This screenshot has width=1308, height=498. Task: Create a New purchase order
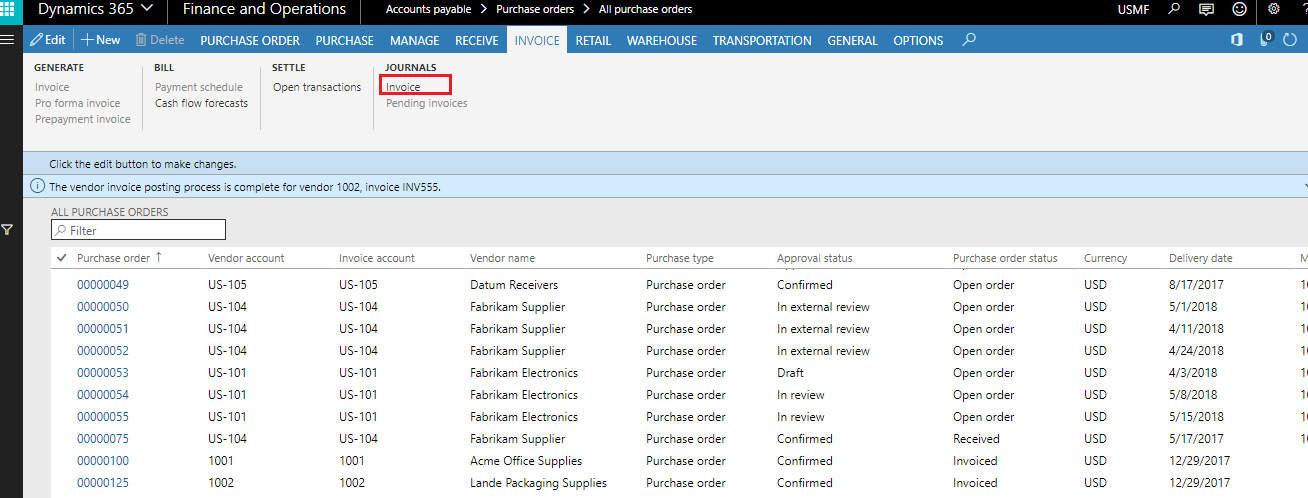pos(100,40)
